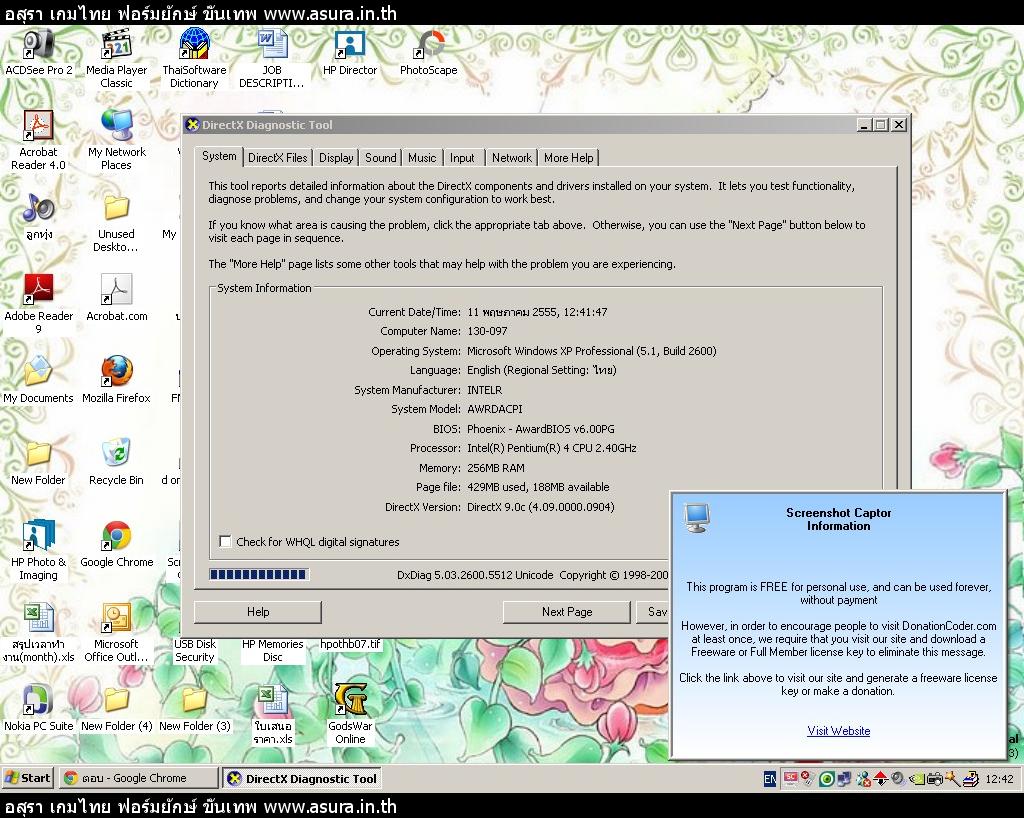
Task: Enable Check for WHQL digital signatures
Action: [225, 541]
